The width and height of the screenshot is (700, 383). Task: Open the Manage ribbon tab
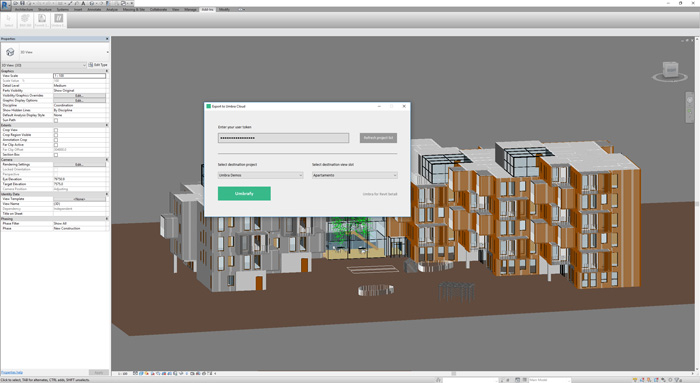tap(191, 9)
